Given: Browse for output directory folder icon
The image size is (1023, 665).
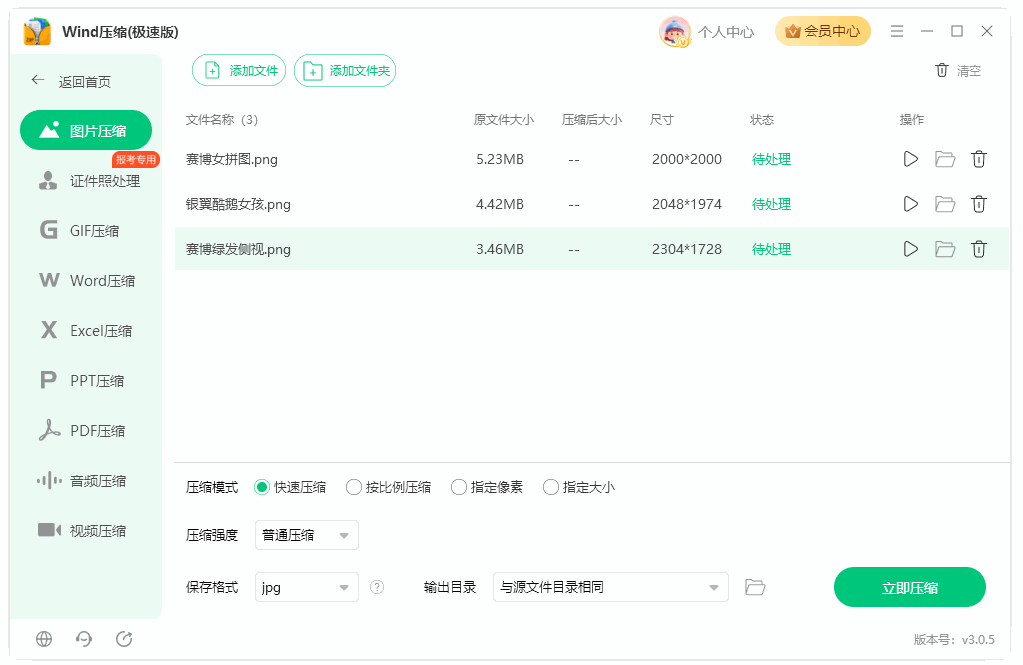Looking at the screenshot, I should [755, 587].
